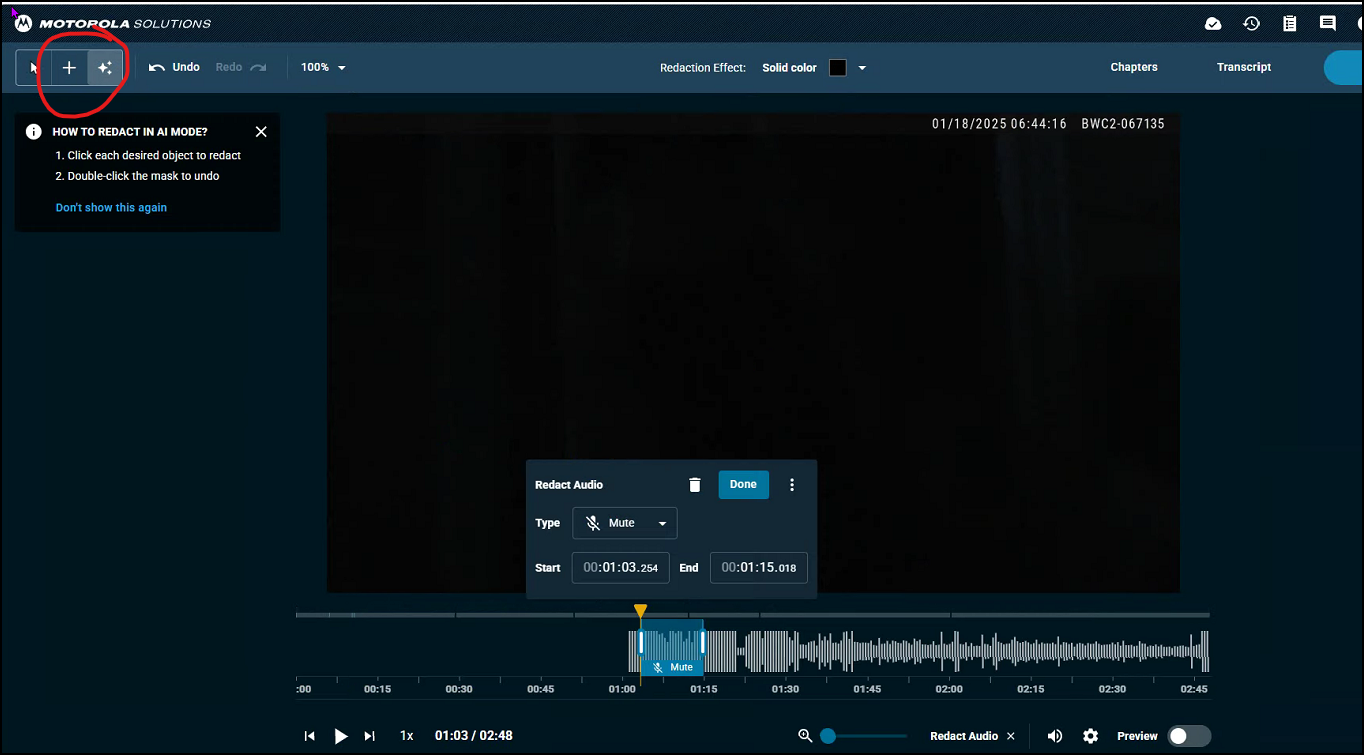Screen dimensions: 1364x755
Task: Undo the last action
Action: pos(174,67)
